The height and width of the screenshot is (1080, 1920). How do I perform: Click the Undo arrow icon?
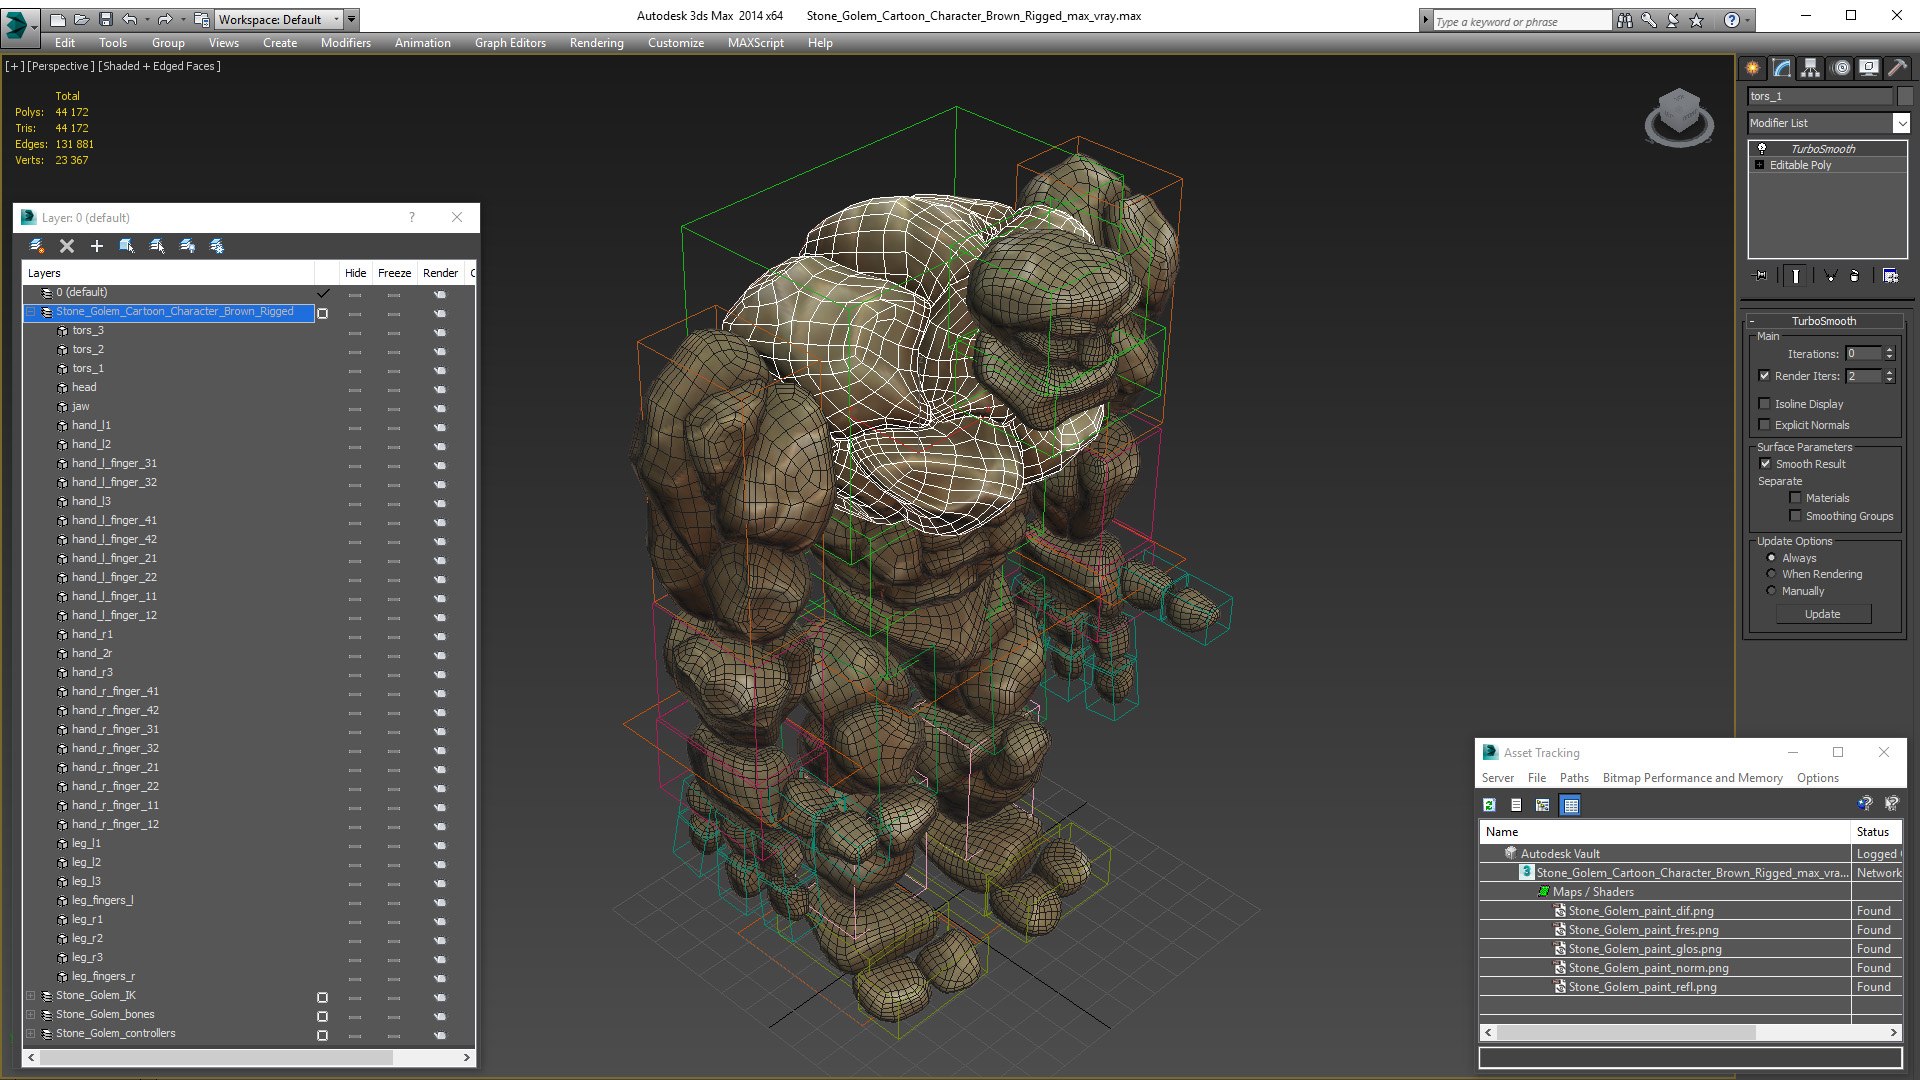click(129, 19)
